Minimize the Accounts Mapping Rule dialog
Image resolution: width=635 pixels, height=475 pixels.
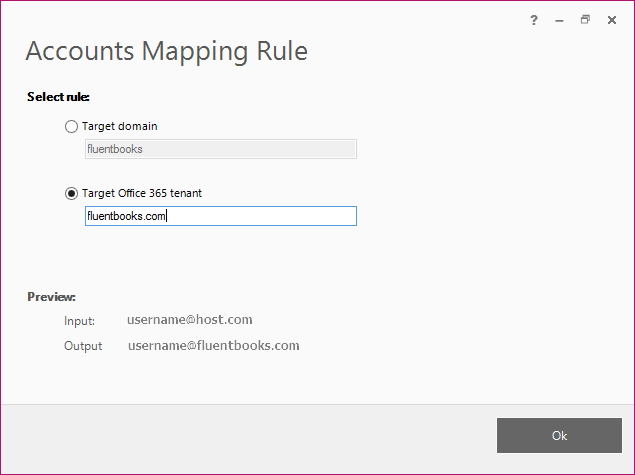point(559,20)
